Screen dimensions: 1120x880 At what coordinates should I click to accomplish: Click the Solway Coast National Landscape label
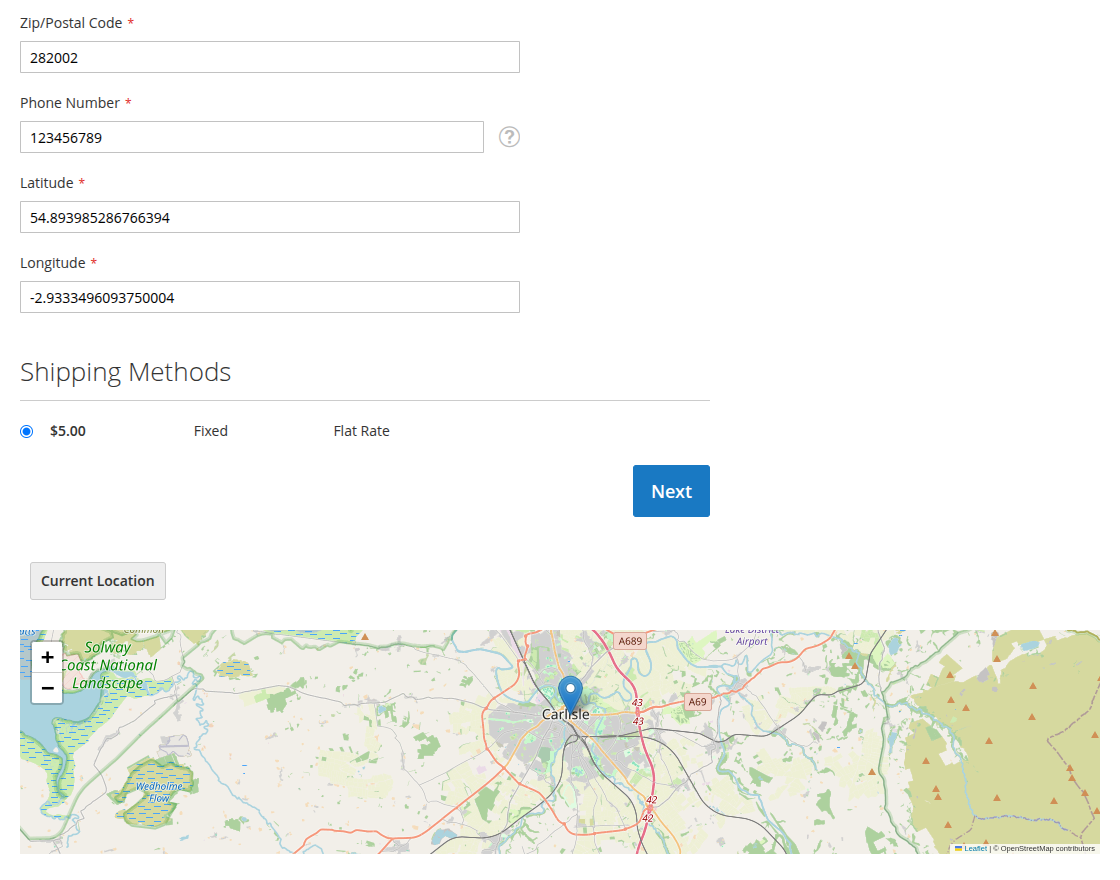click(109, 665)
